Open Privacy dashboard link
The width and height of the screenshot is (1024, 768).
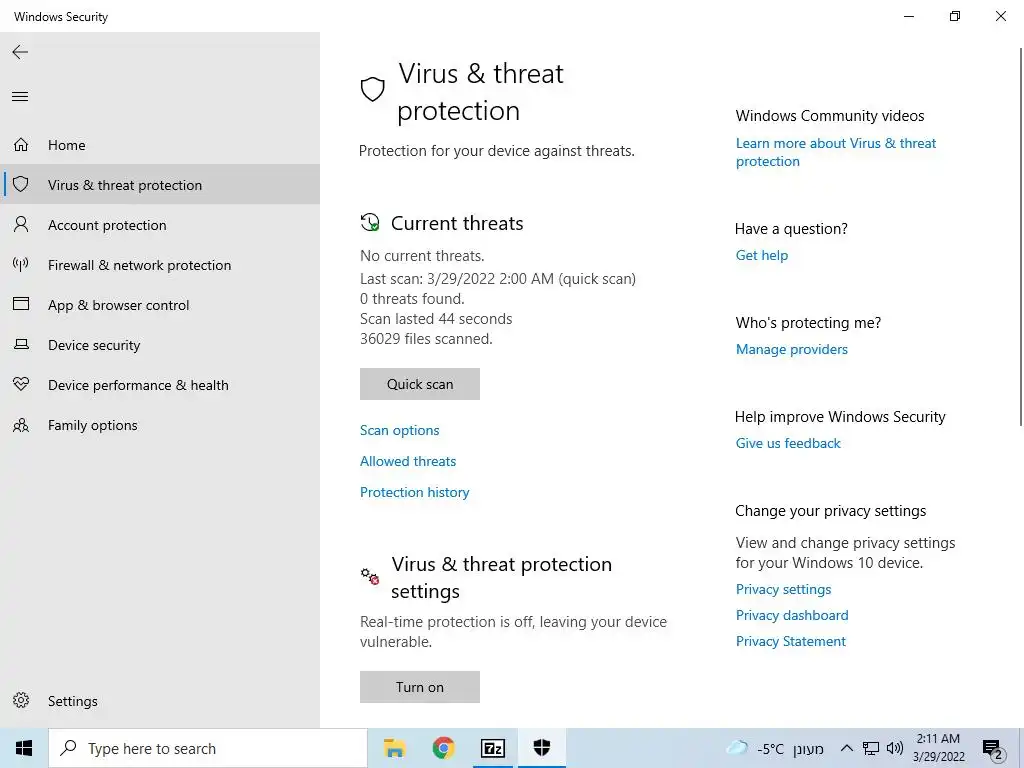792,615
